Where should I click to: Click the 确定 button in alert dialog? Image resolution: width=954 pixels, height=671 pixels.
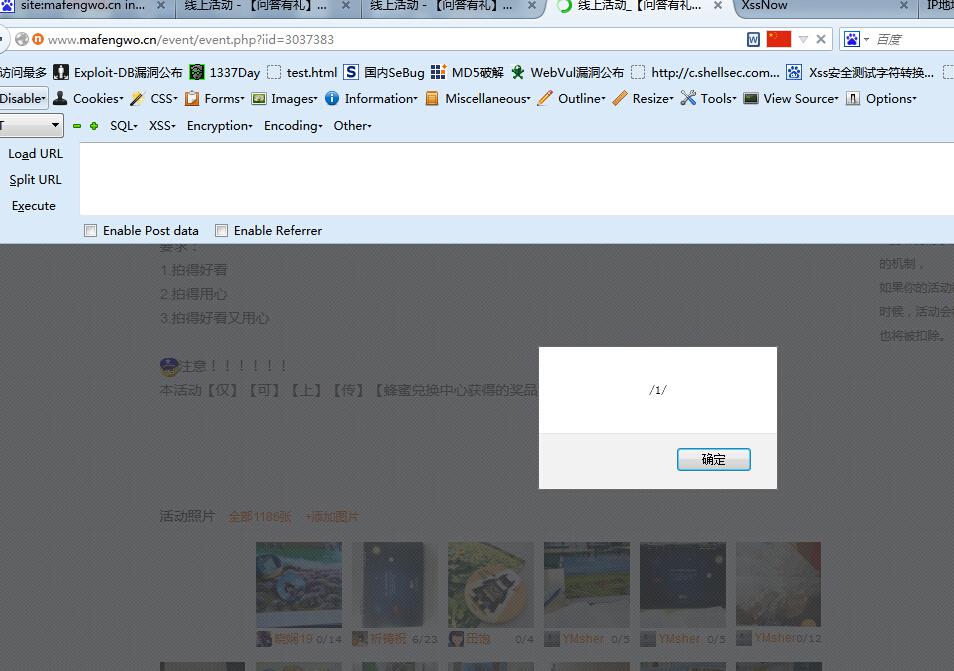714,459
